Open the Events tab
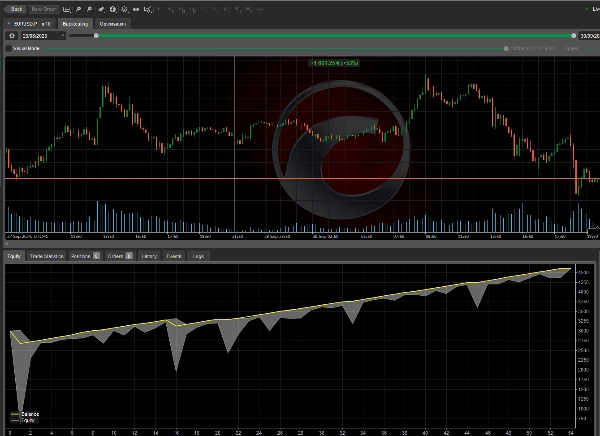The image size is (600, 436). (174, 257)
